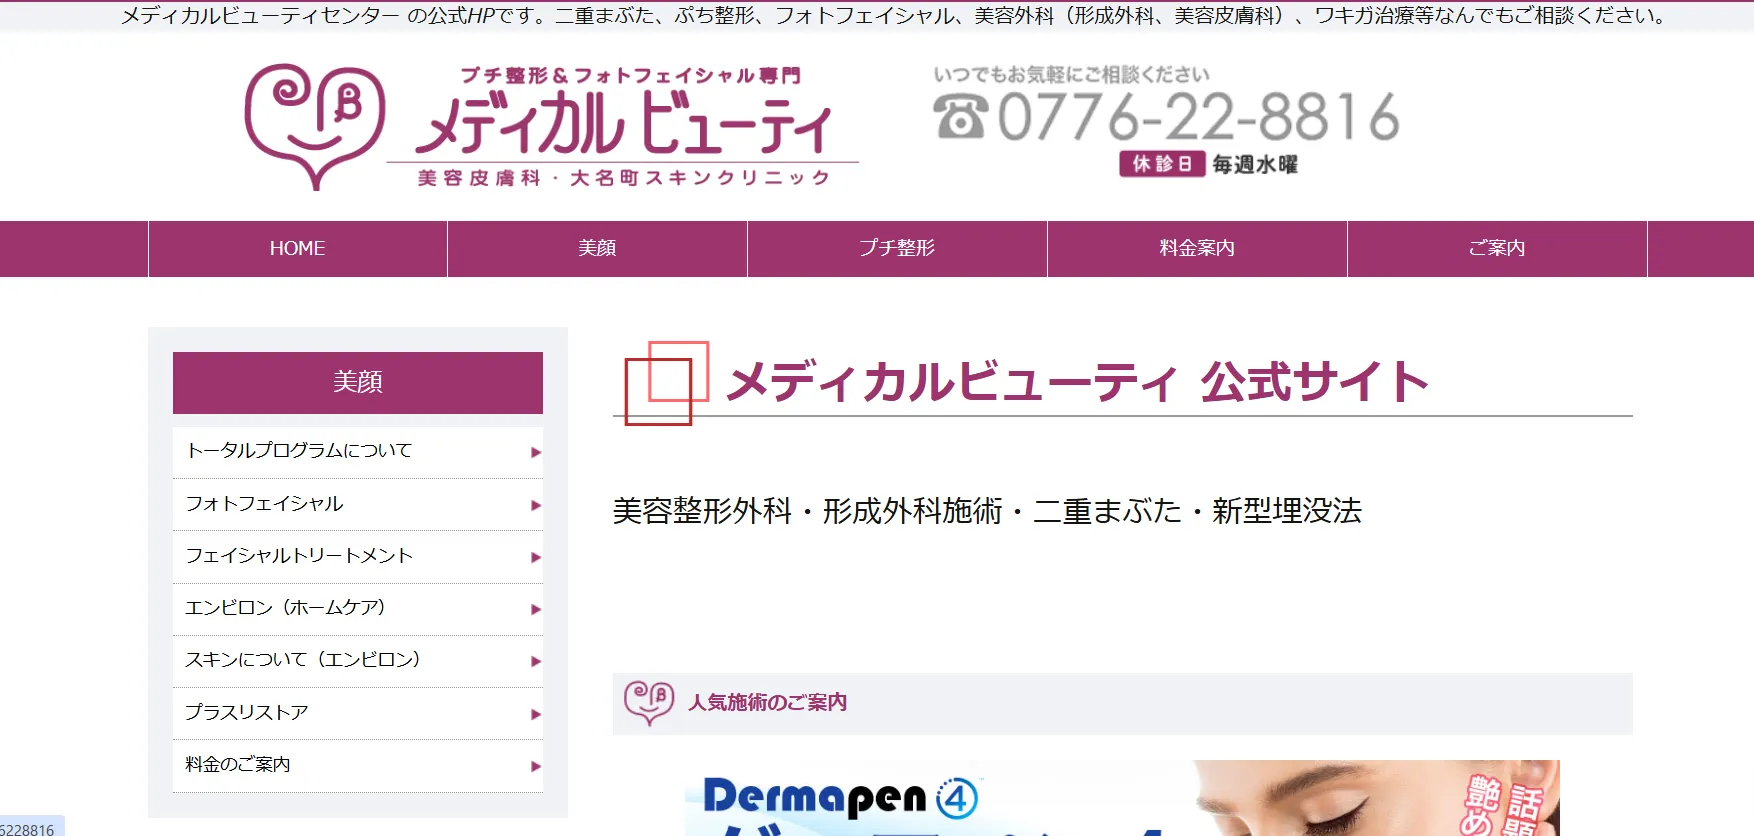Screen dimensions: 1754x836
Task: Click the telephone icon beside the phone number
Action: 960,117
